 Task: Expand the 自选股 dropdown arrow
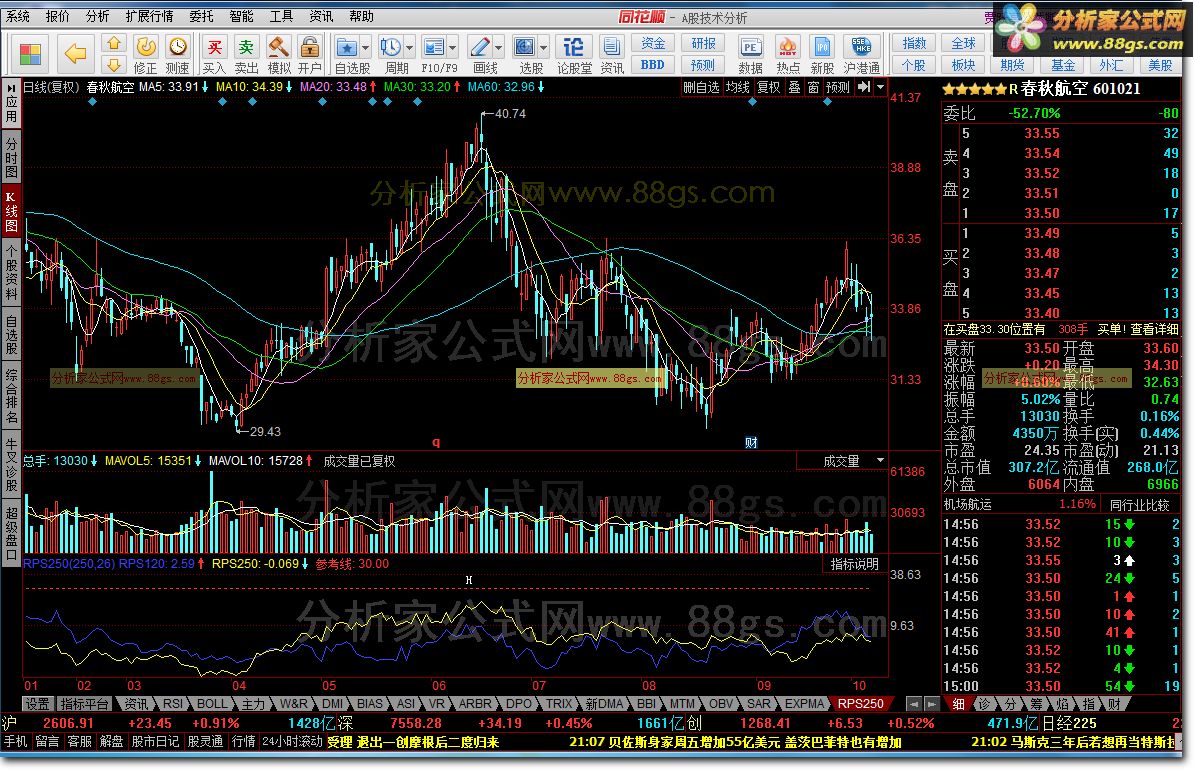[x=366, y=47]
